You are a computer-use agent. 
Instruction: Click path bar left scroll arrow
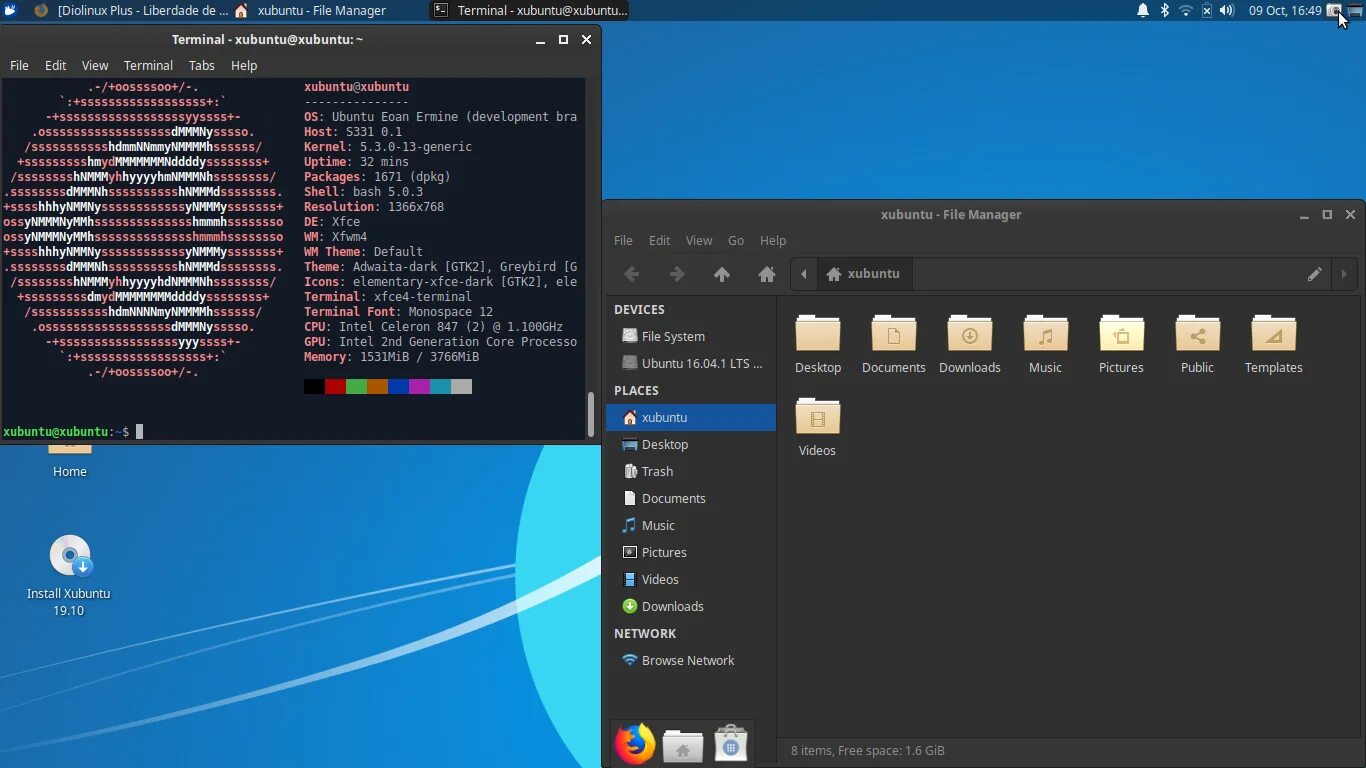pos(804,274)
